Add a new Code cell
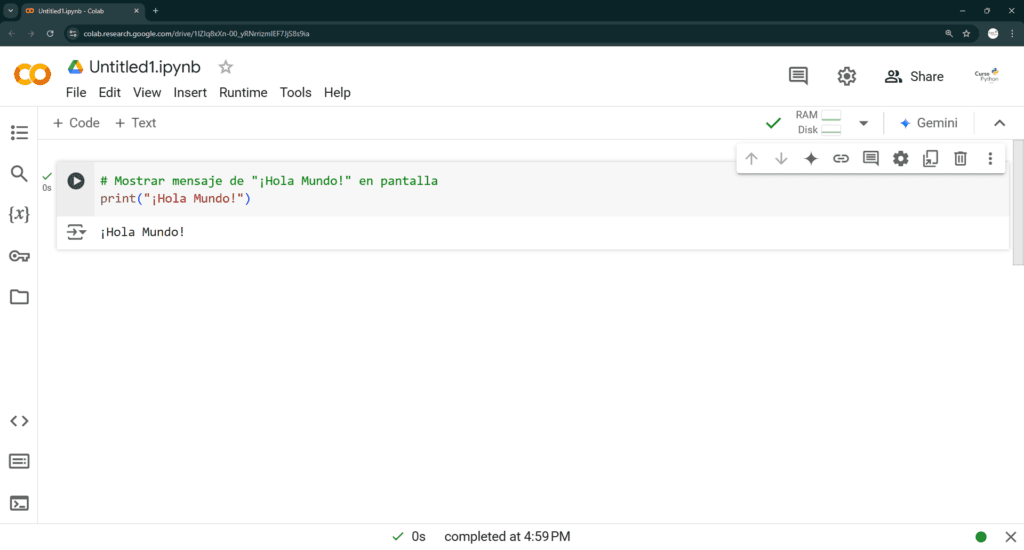The height and width of the screenshot is (550, 1024). pos(76,123)
